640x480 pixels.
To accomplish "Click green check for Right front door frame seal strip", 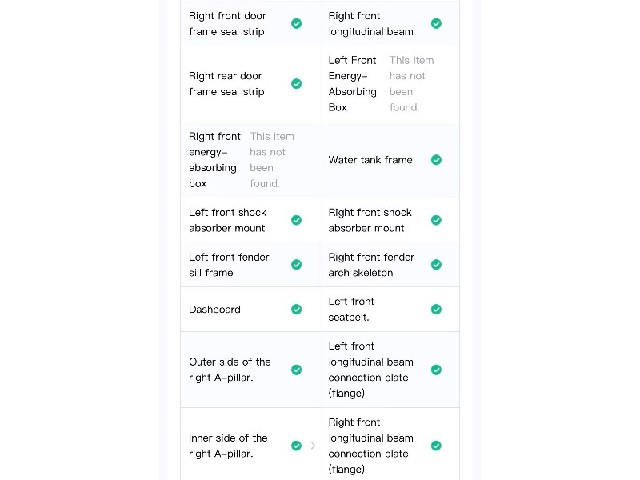I will [297, 24].
